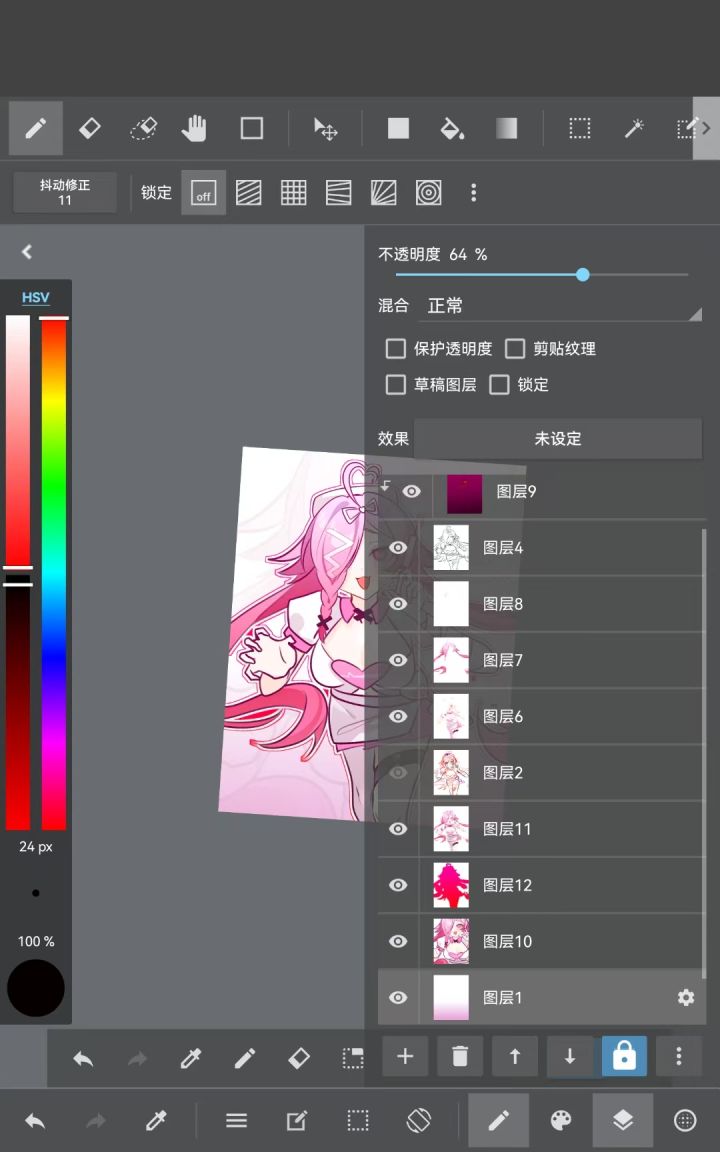Pick a hue on the rainbow bar
Image resolution: width=720 pixels, height=1152 pixels.
click(54, 573)
